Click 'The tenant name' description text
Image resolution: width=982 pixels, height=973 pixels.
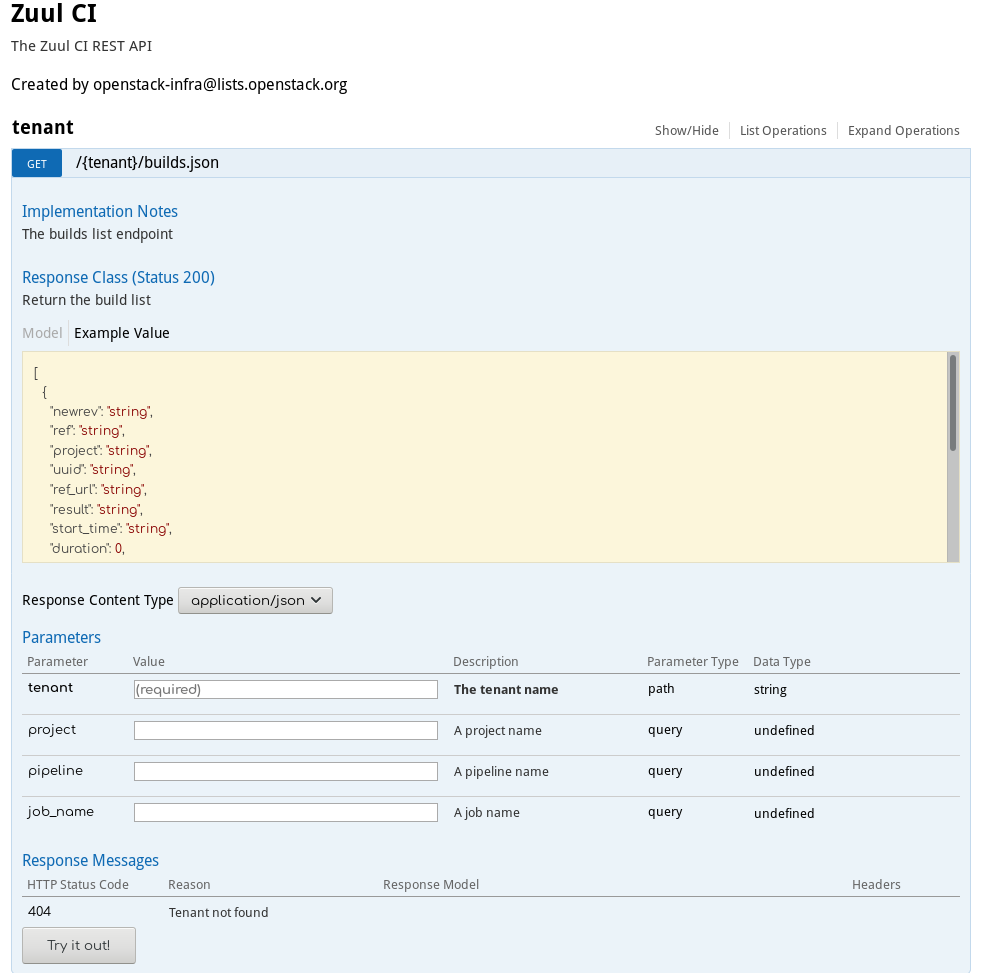click(506, 689)
